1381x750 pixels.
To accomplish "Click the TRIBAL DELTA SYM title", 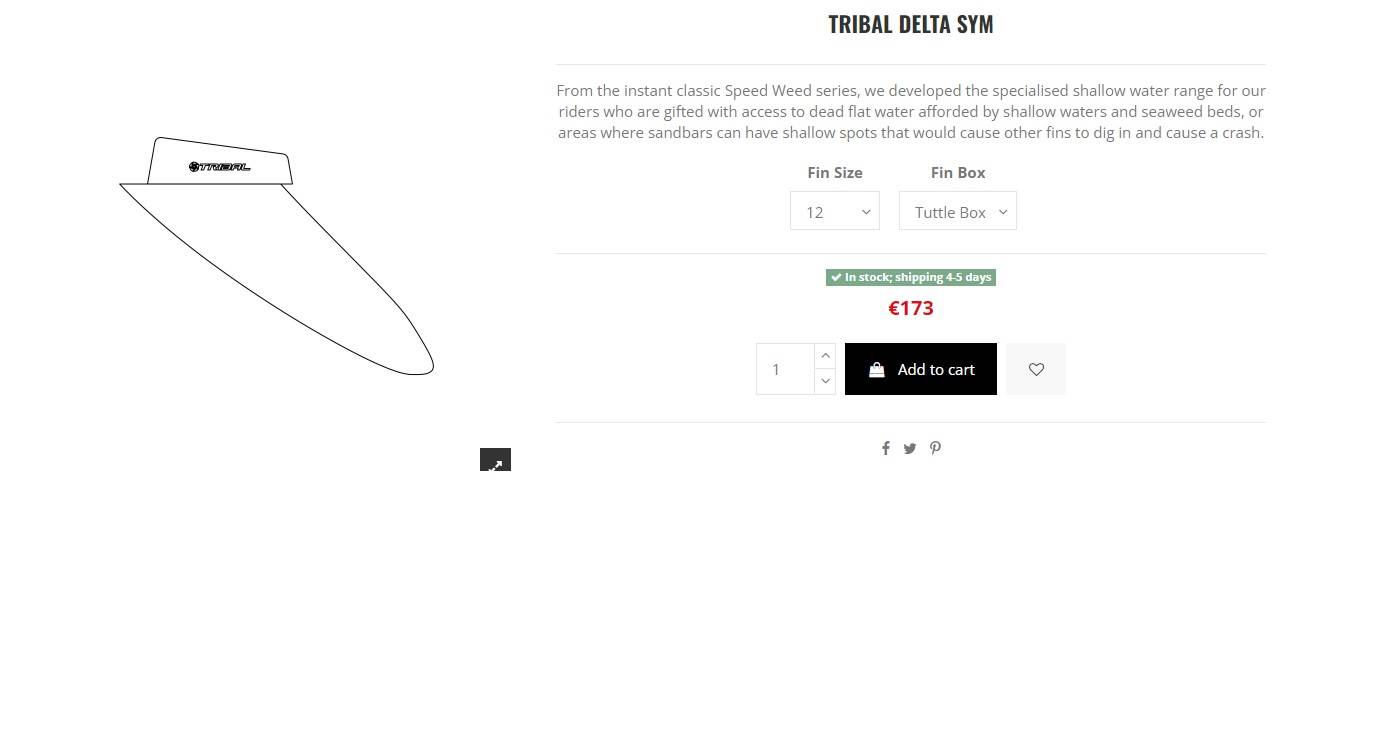I will click(910, 25).
